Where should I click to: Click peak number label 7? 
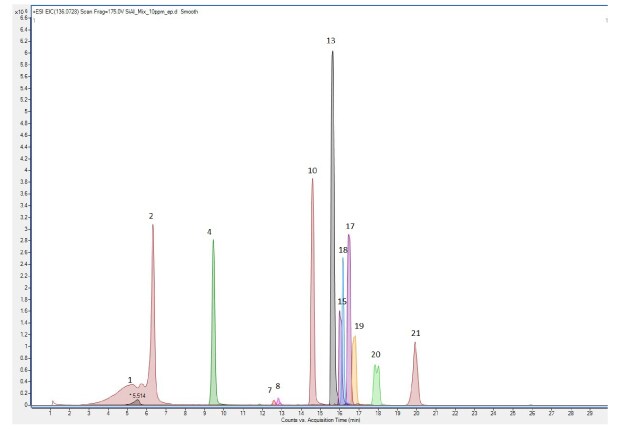[x=270, y=390]
